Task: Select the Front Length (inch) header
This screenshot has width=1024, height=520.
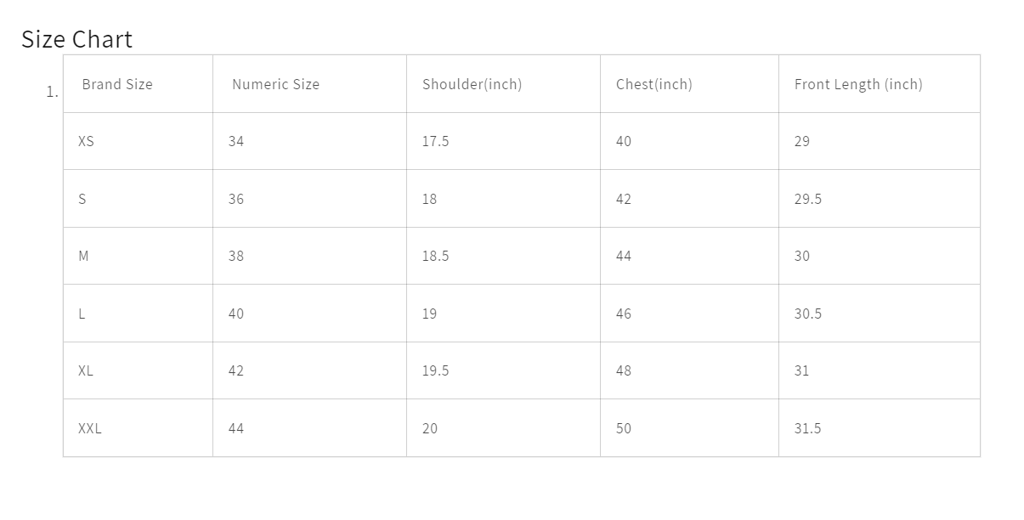Action: pos(858,84)
